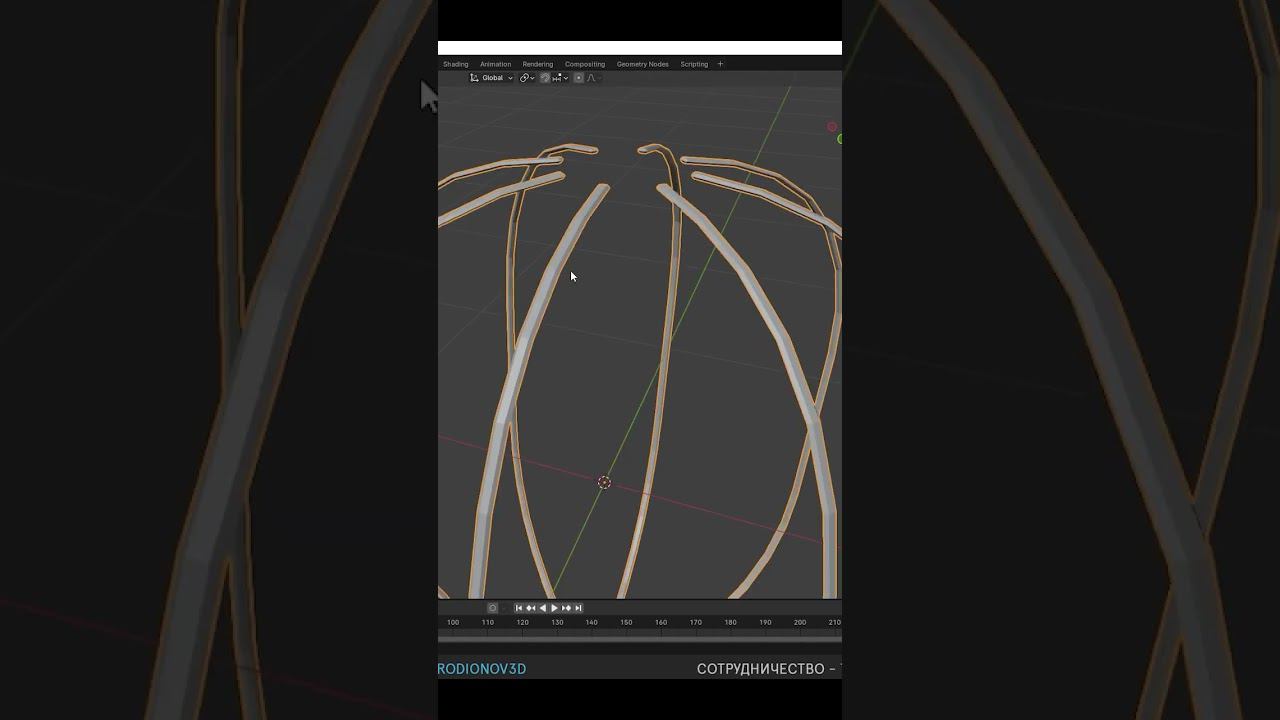Toggle proportional editing
The image size is (1280, 720).
point(579,78)
